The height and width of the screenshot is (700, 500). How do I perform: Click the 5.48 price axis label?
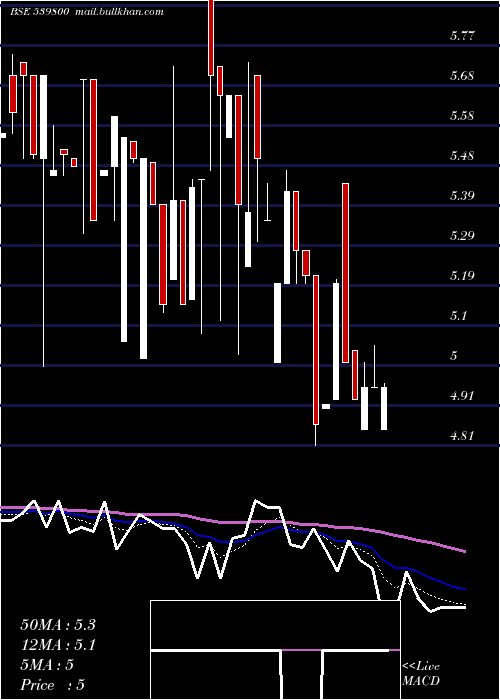coord(462,156)
